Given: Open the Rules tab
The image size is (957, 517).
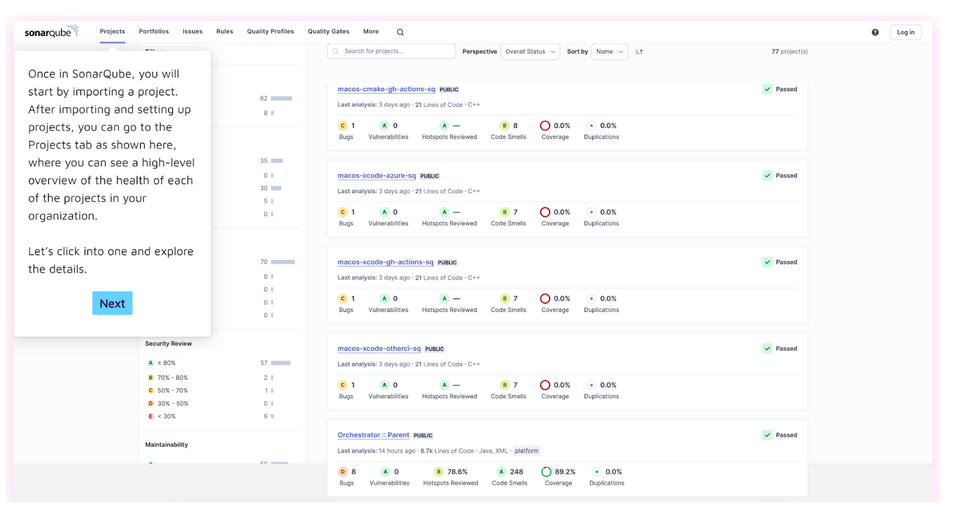Looking at the screenshot, I should (225, 32).
